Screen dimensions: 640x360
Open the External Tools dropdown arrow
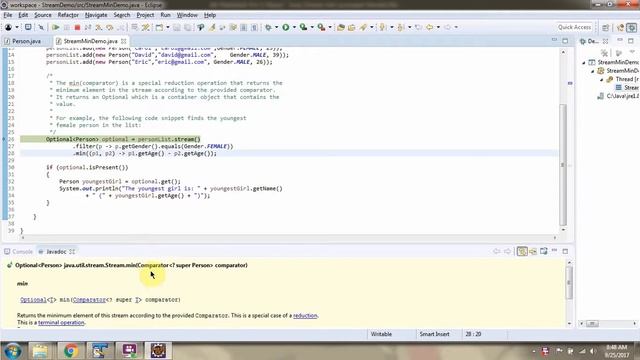pos(330,27)
